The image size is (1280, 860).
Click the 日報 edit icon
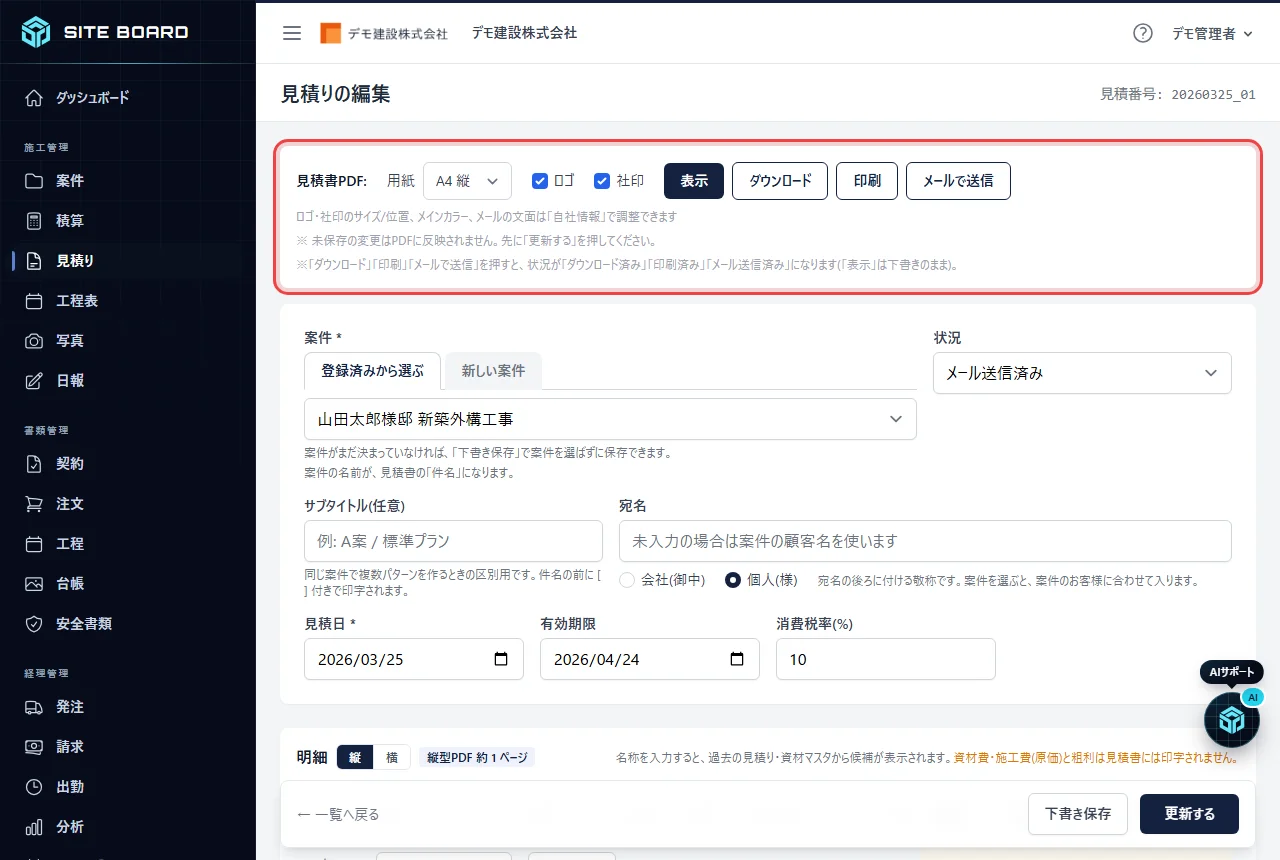(34, 381)
